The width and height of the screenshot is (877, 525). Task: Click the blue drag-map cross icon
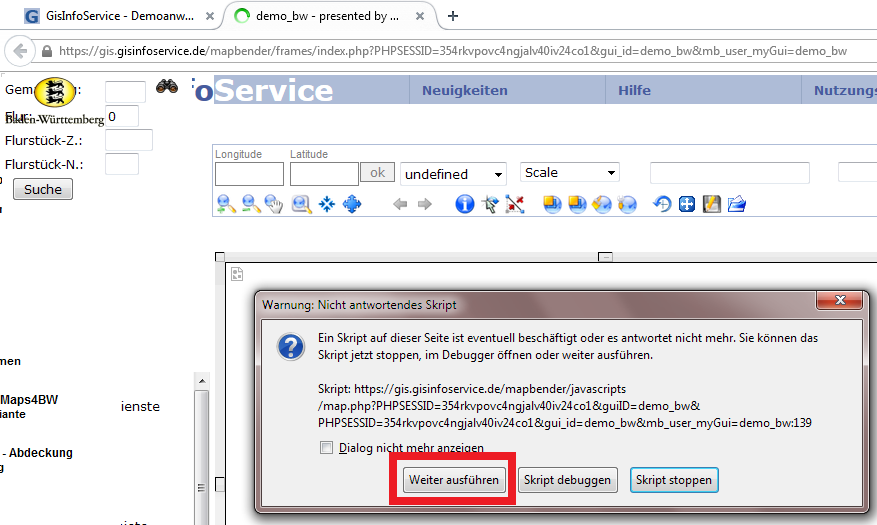coord(687,204)
